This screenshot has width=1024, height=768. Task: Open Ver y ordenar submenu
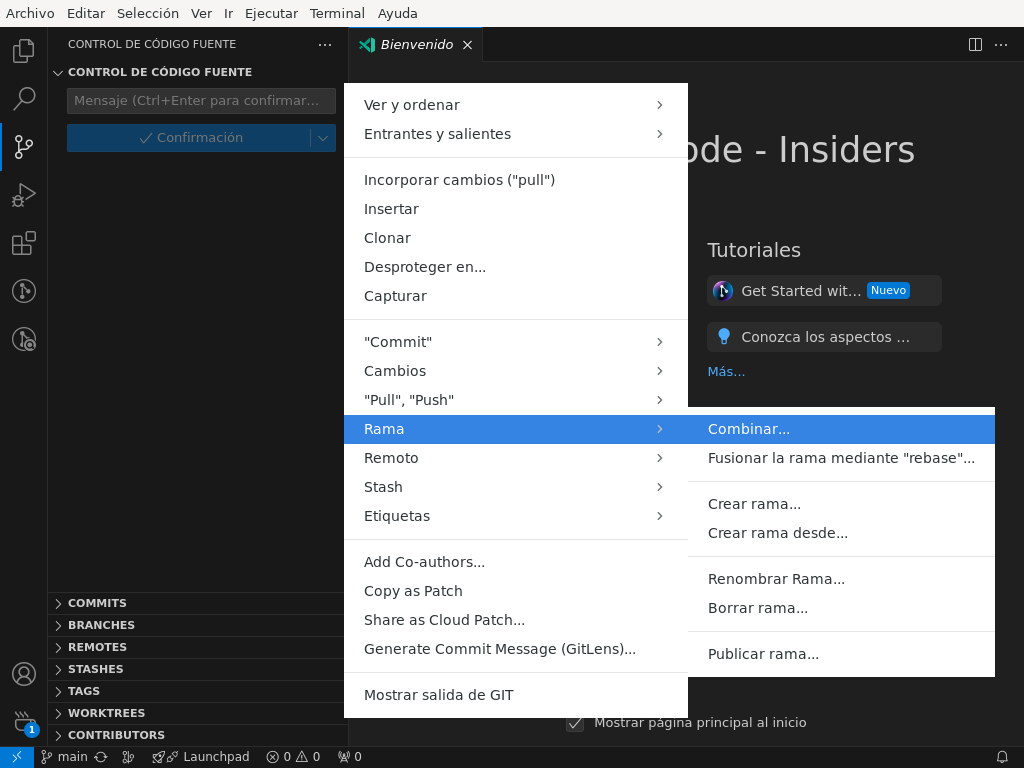click(x=516, y=105)
